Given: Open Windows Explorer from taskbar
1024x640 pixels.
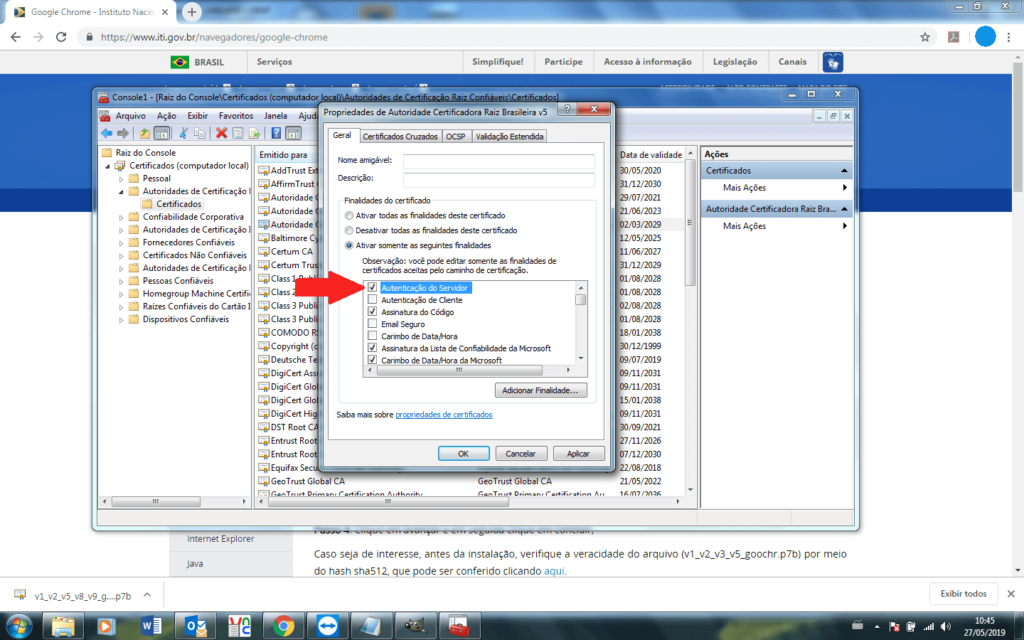Looking at the screenshot, I should pyautogui.click(x=63, y=626).
